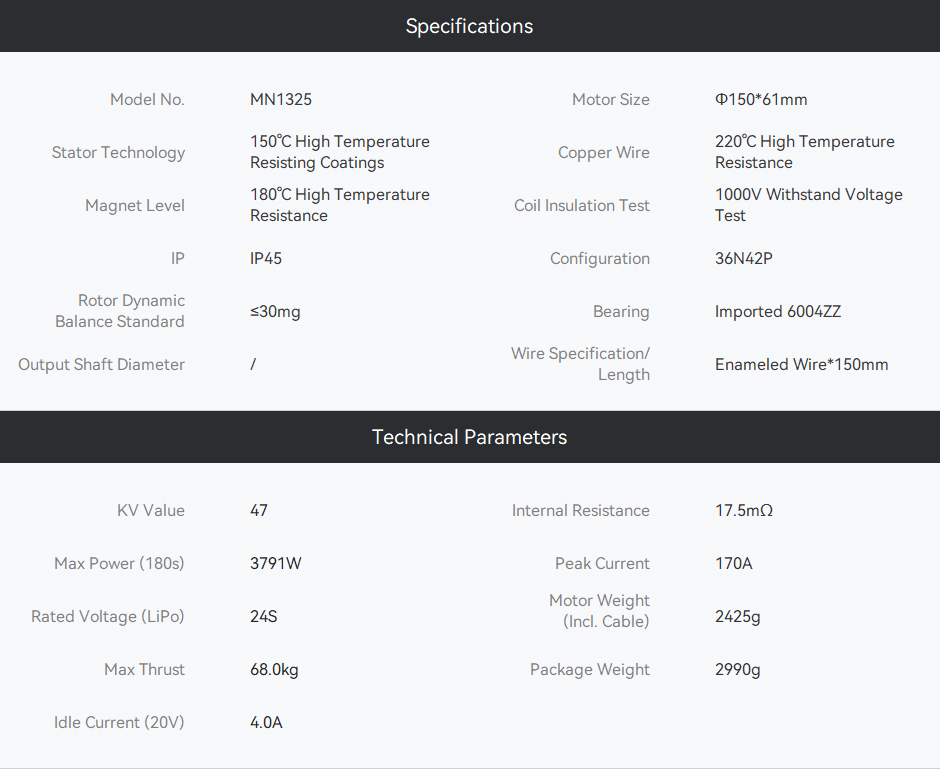This screenshot has height=769, width=940.
Task: Click the ≤30mg rotor balance value
Action: 275,312
